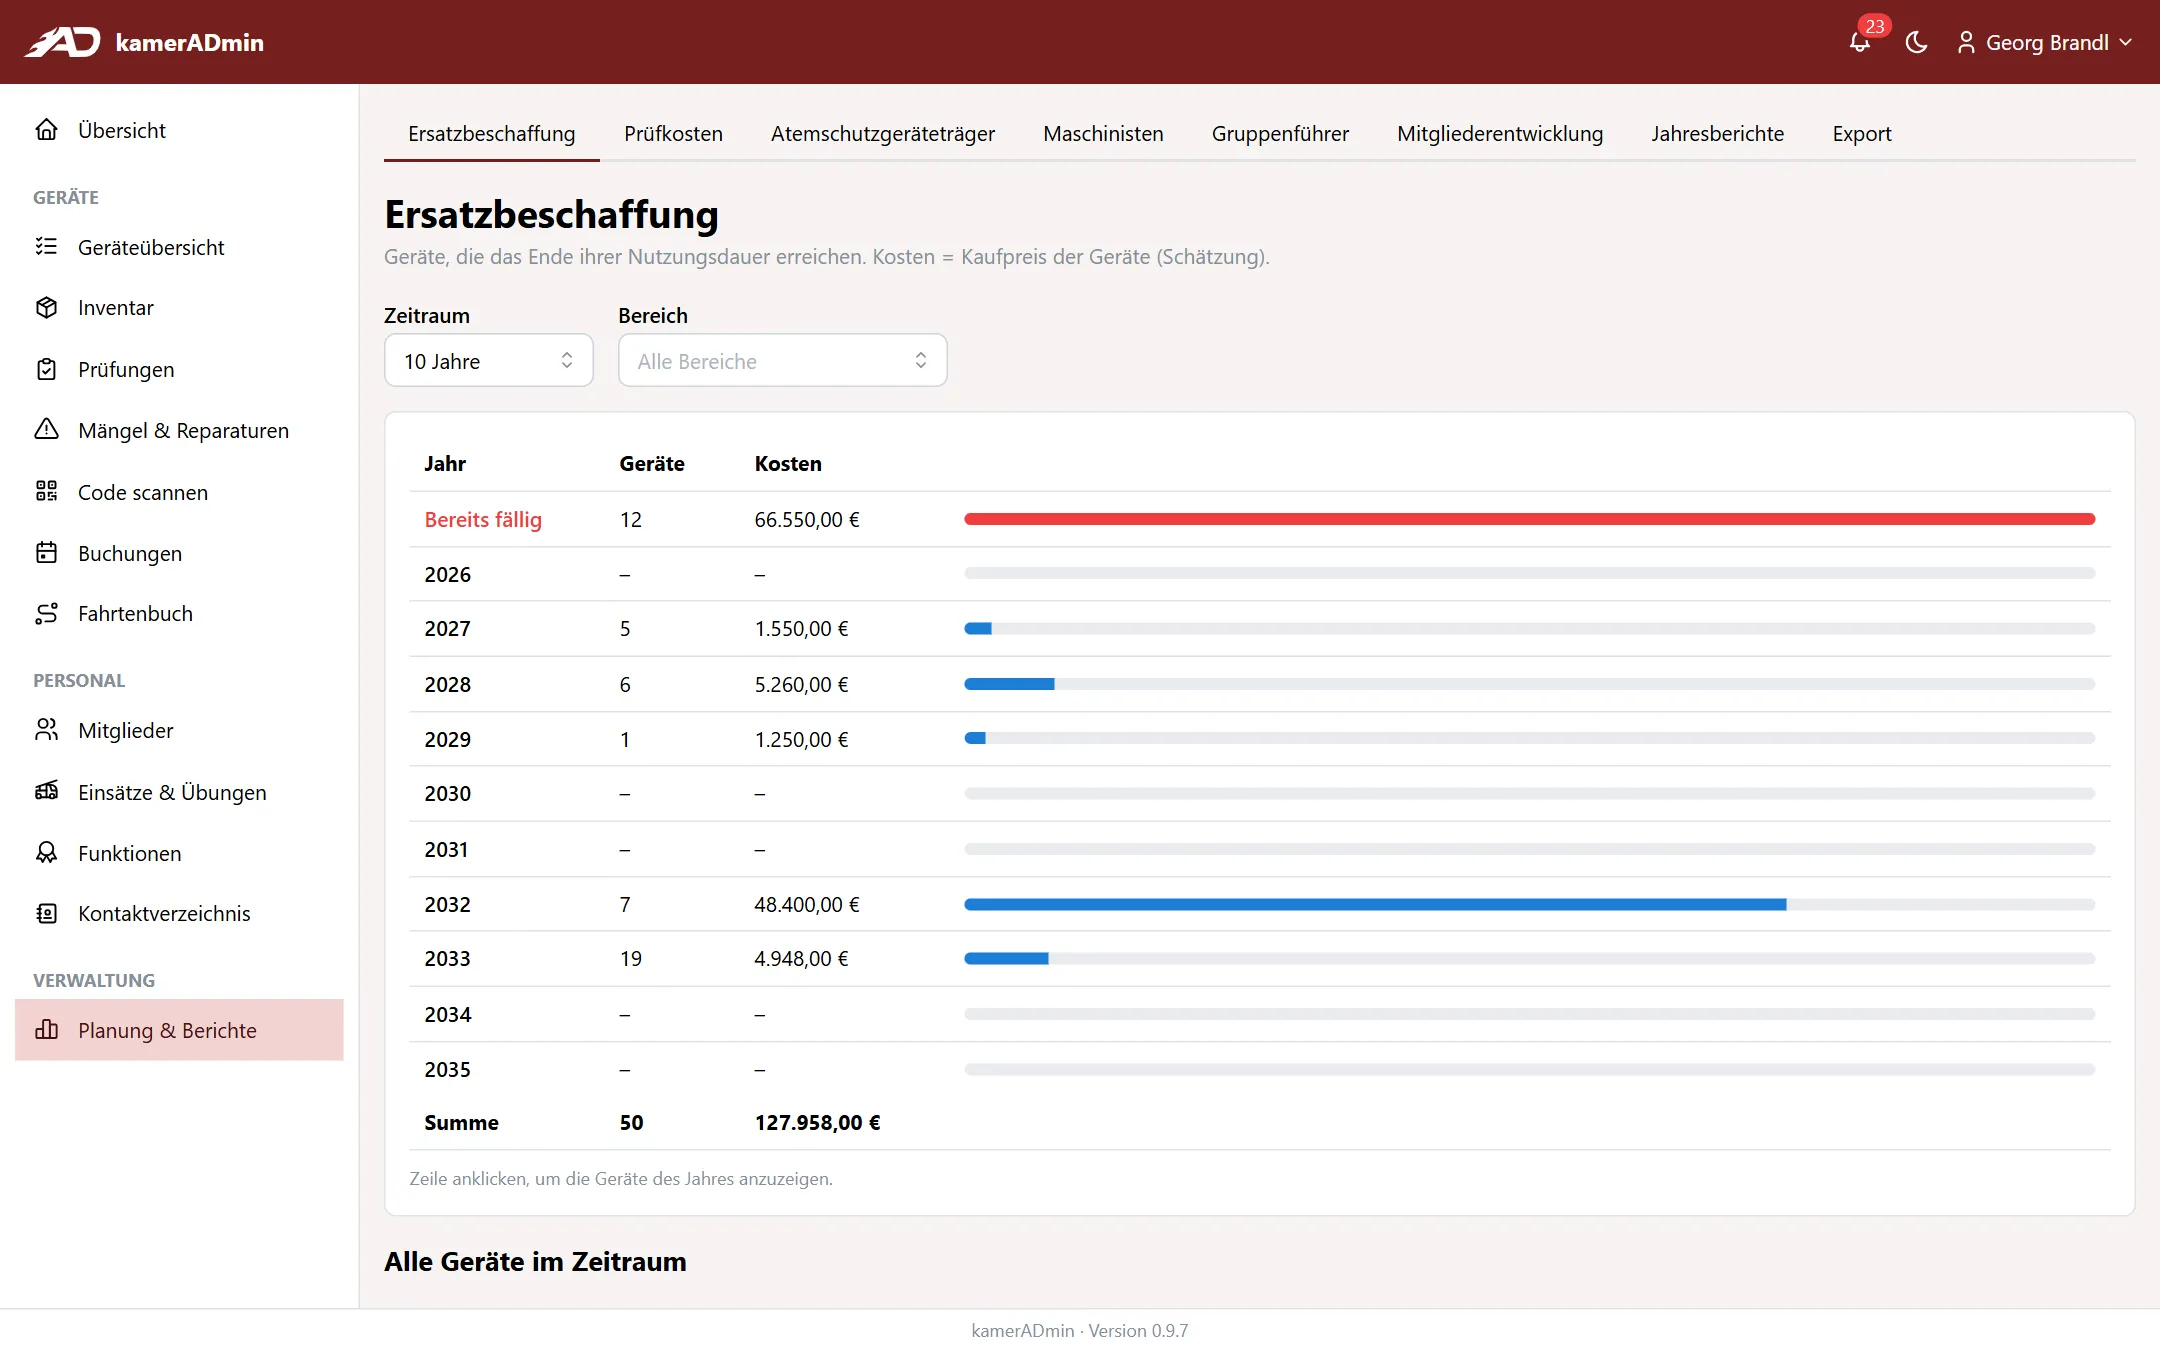
Task: Click the Geräteübersicht list icon
Action: [46, 246]
